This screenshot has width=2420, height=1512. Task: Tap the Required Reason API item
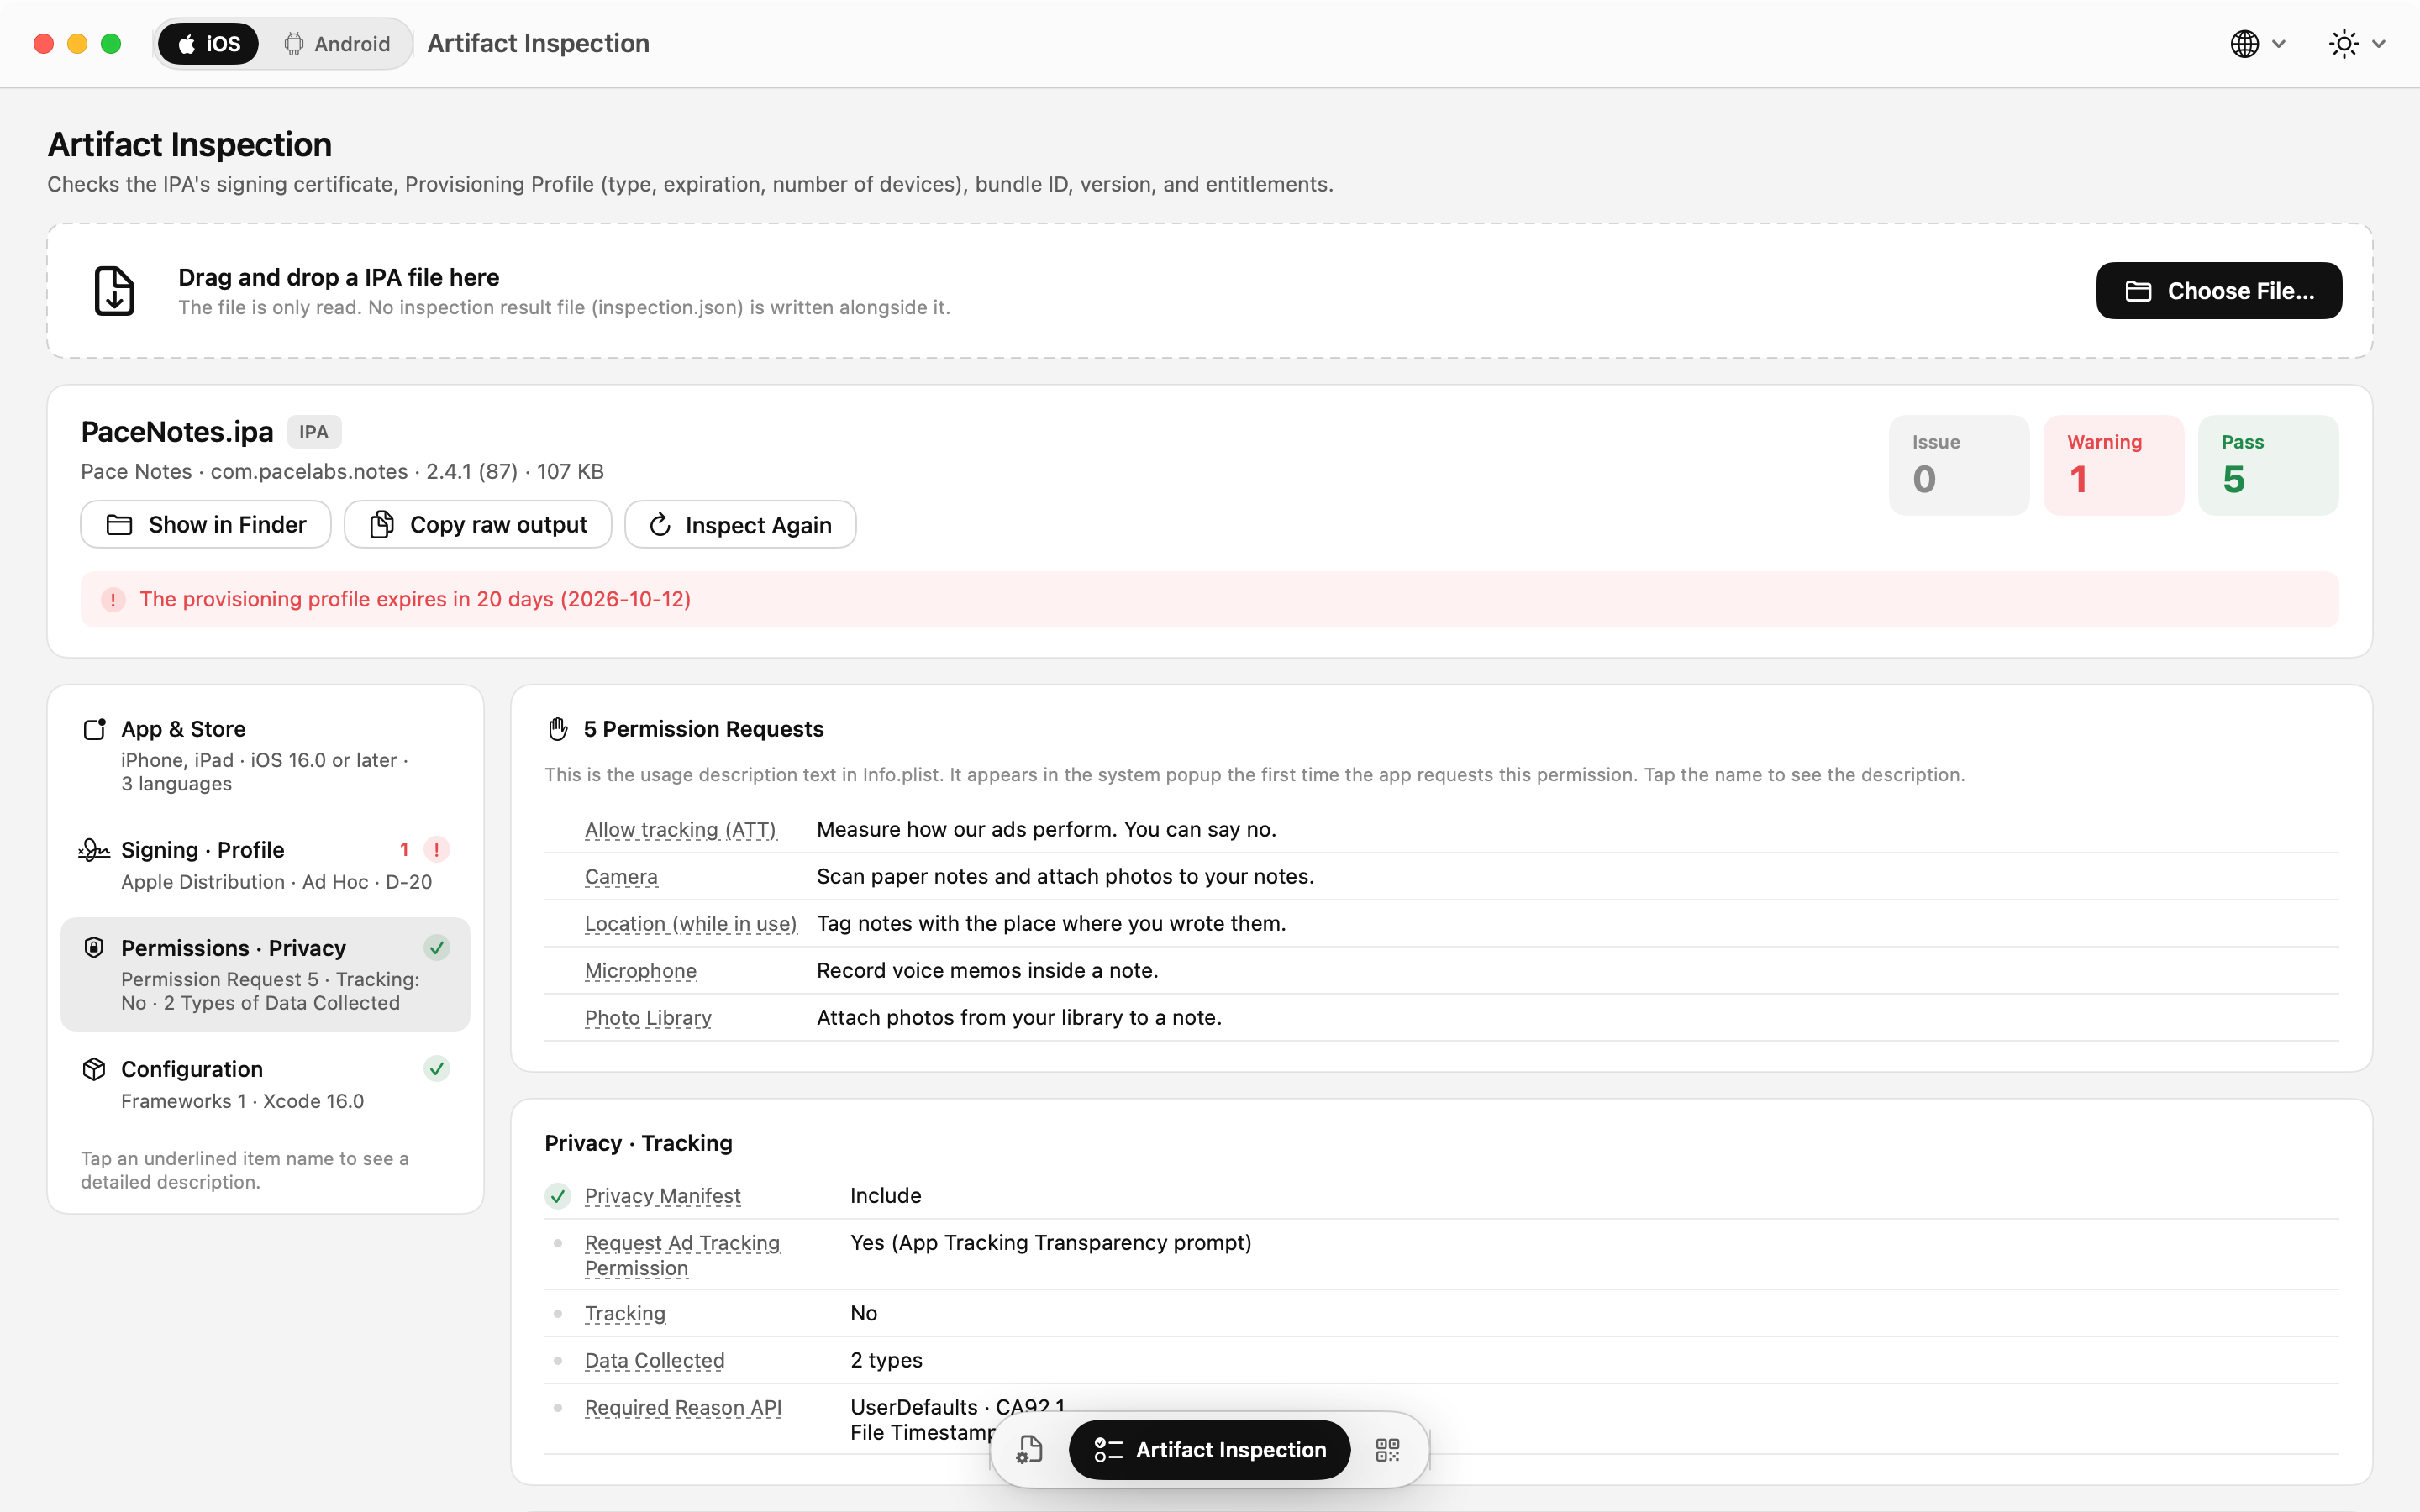683,1408
